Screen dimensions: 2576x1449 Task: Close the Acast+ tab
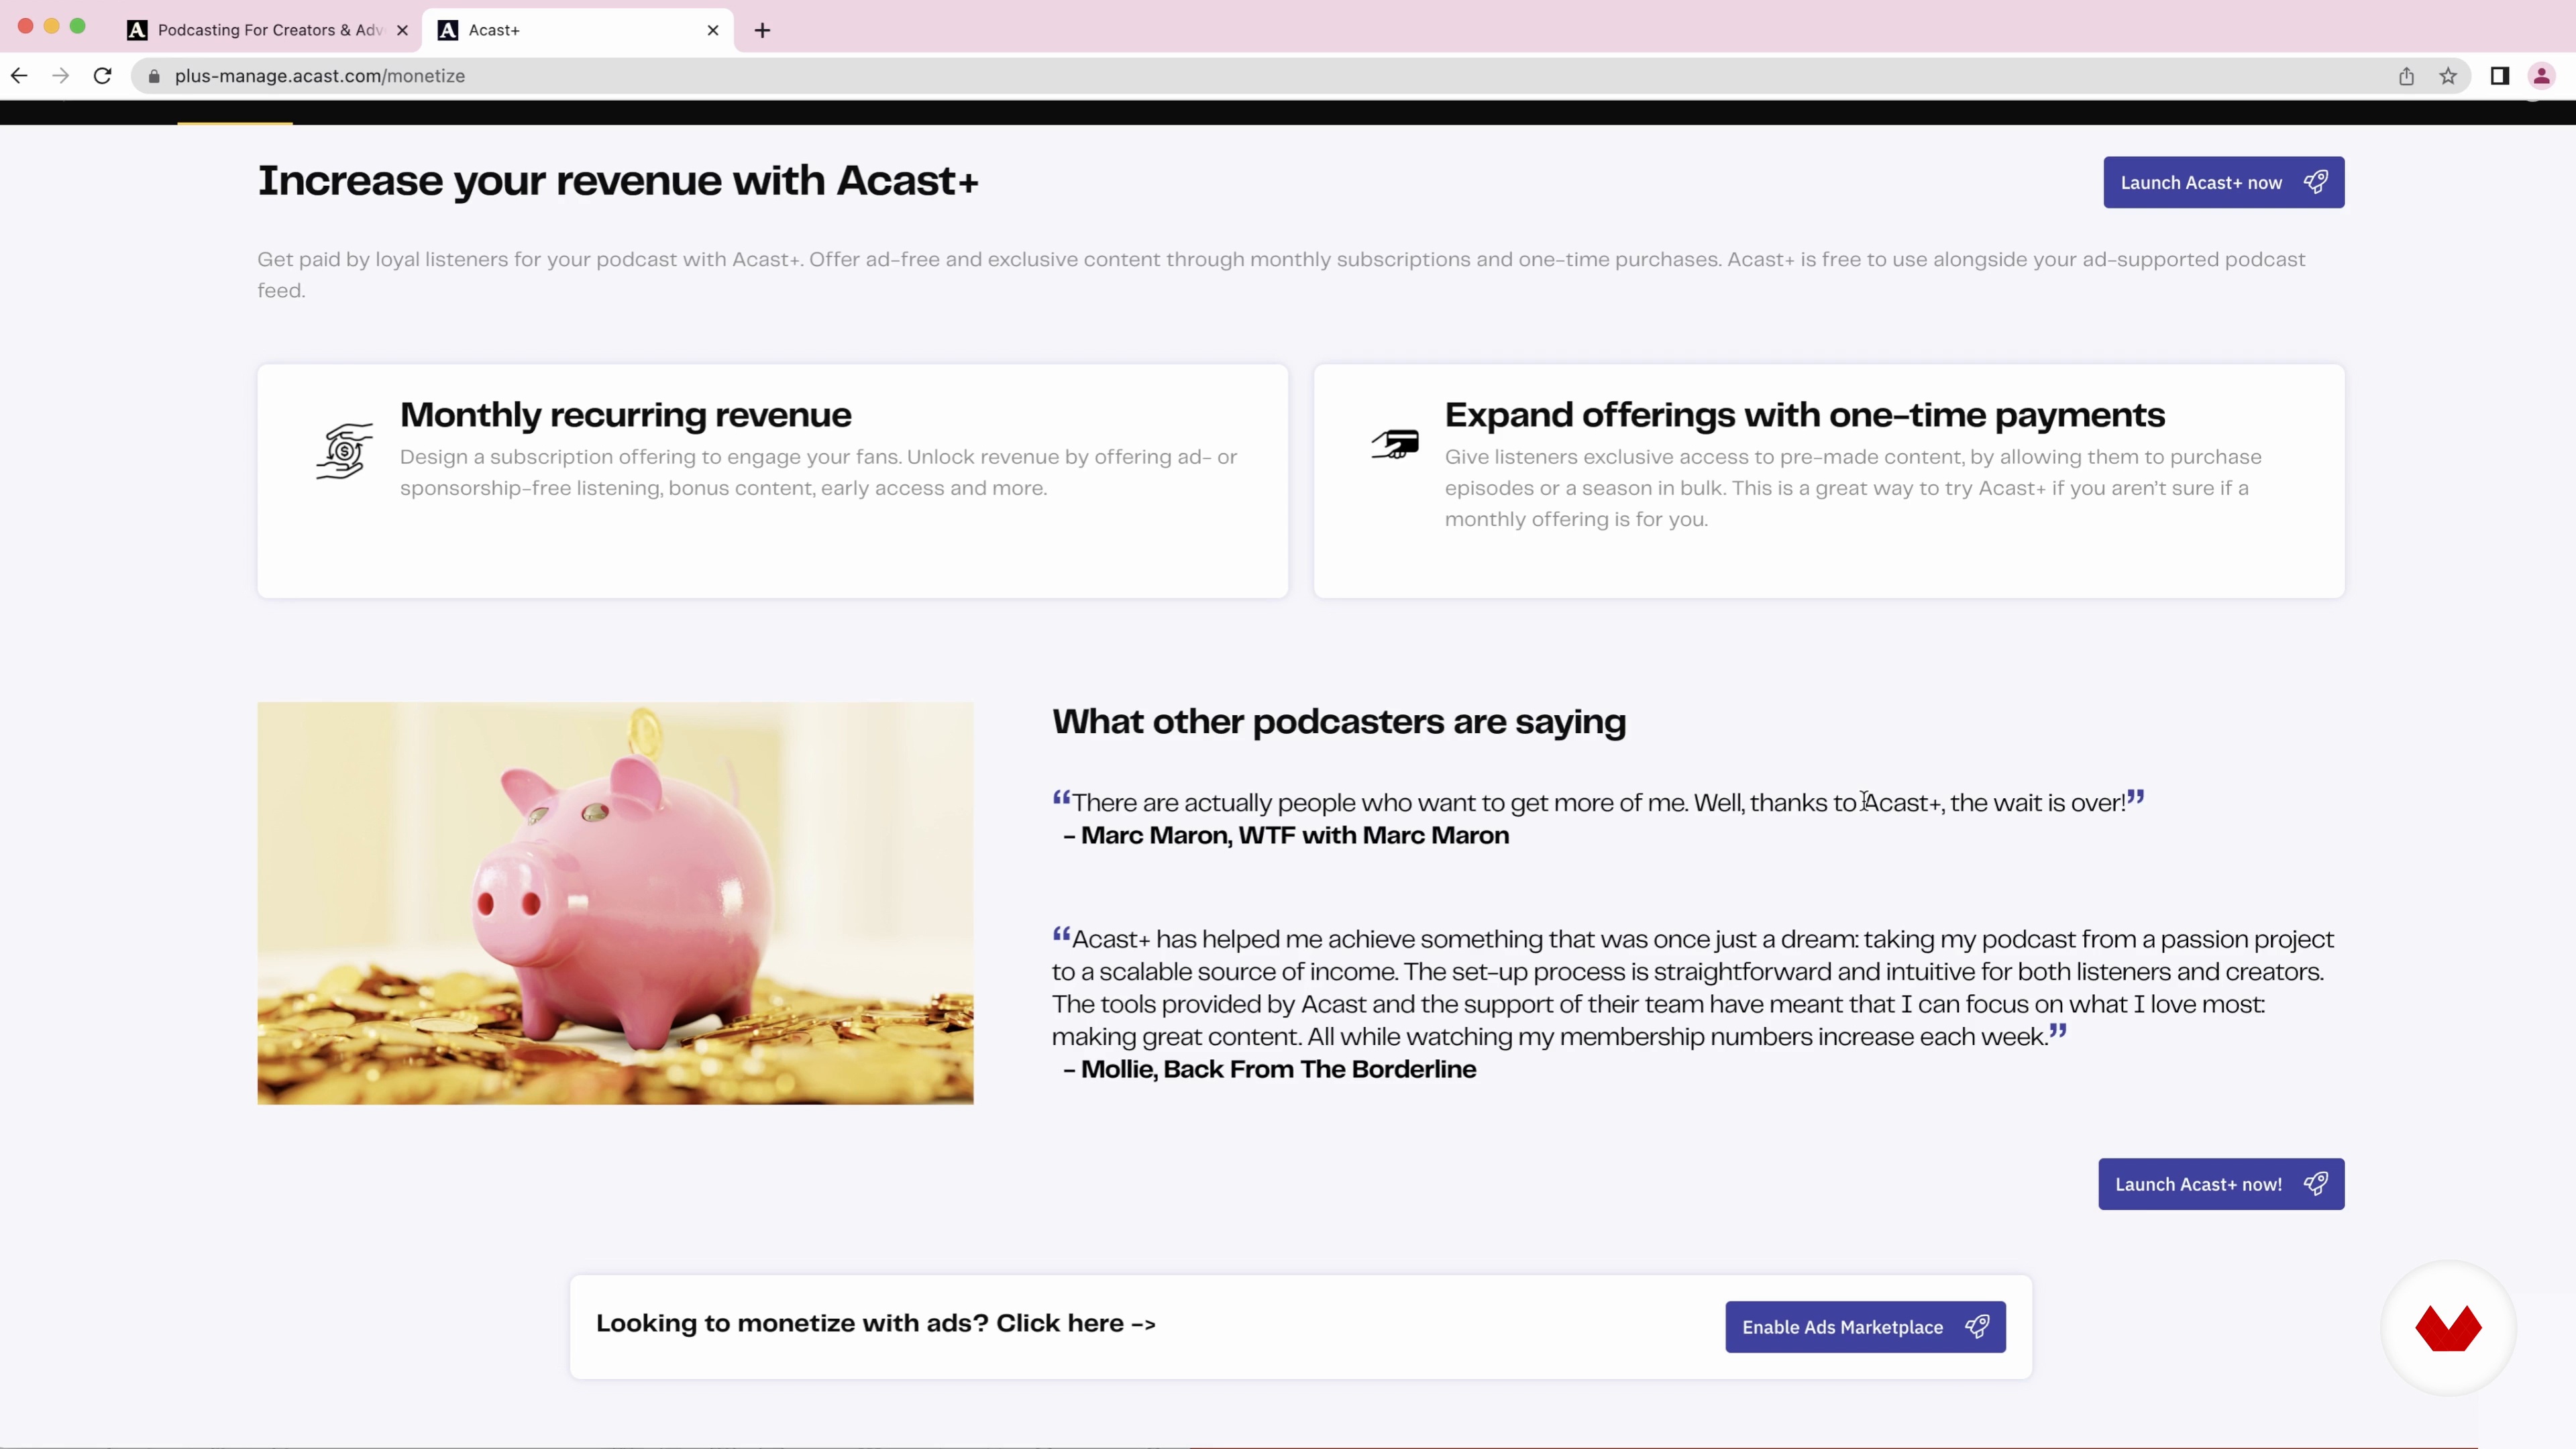(713, 30)
